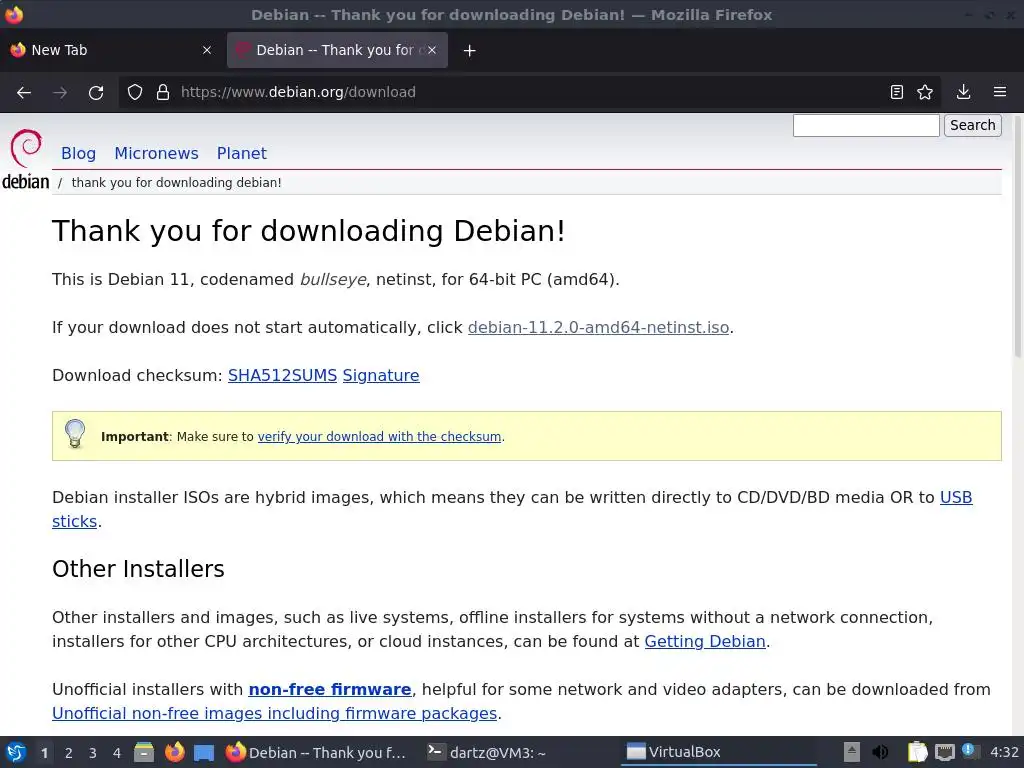Viewport: 1024px width, 768px height.
Task: Open the Signature link
Action: 381,376
